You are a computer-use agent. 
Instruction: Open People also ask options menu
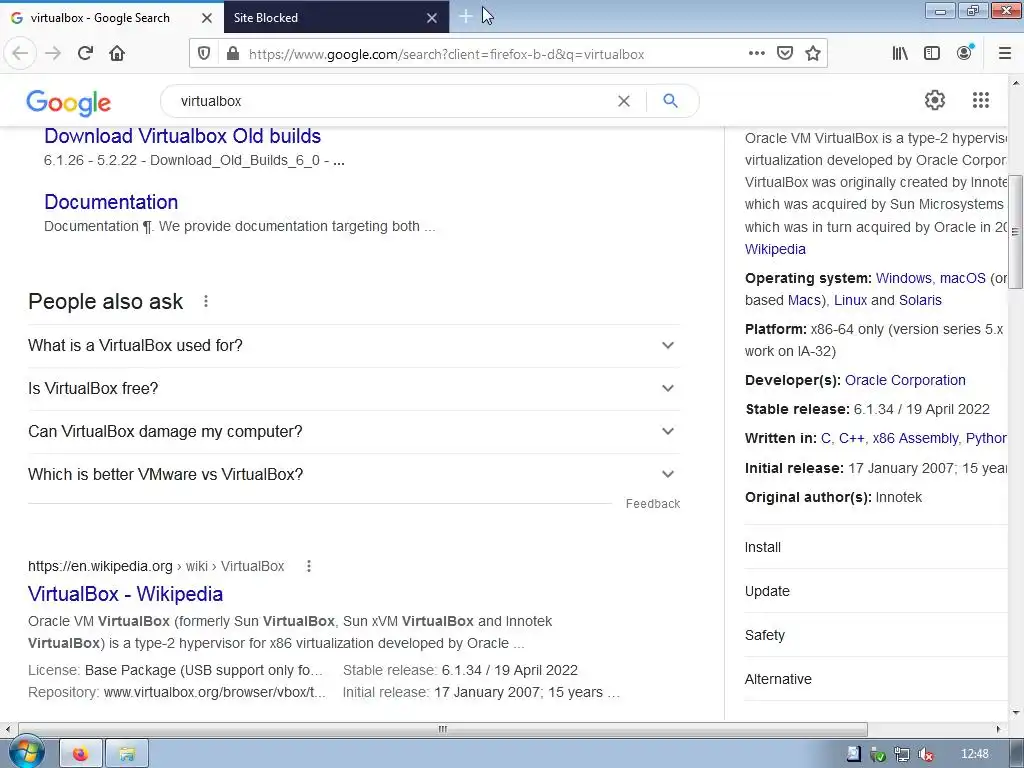point(206,301)
